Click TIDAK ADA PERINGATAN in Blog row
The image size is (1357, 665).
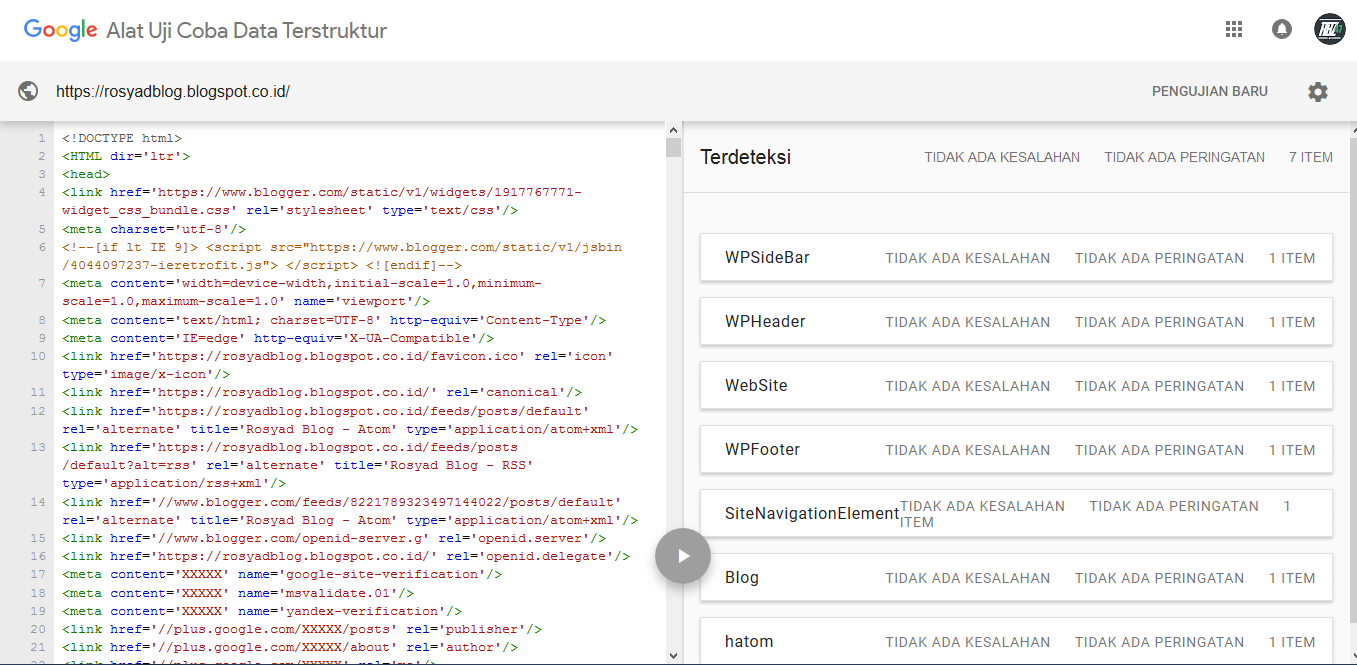(1160, 578)
